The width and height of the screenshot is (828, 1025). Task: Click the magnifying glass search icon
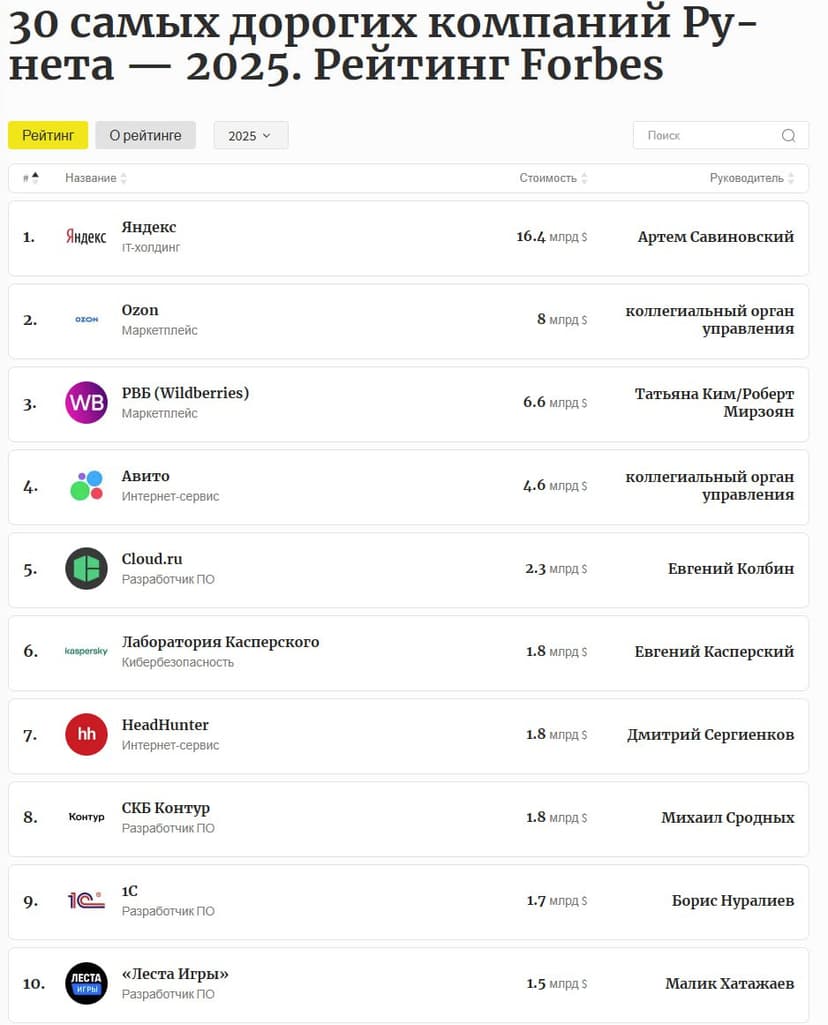[x=788, y=136]
